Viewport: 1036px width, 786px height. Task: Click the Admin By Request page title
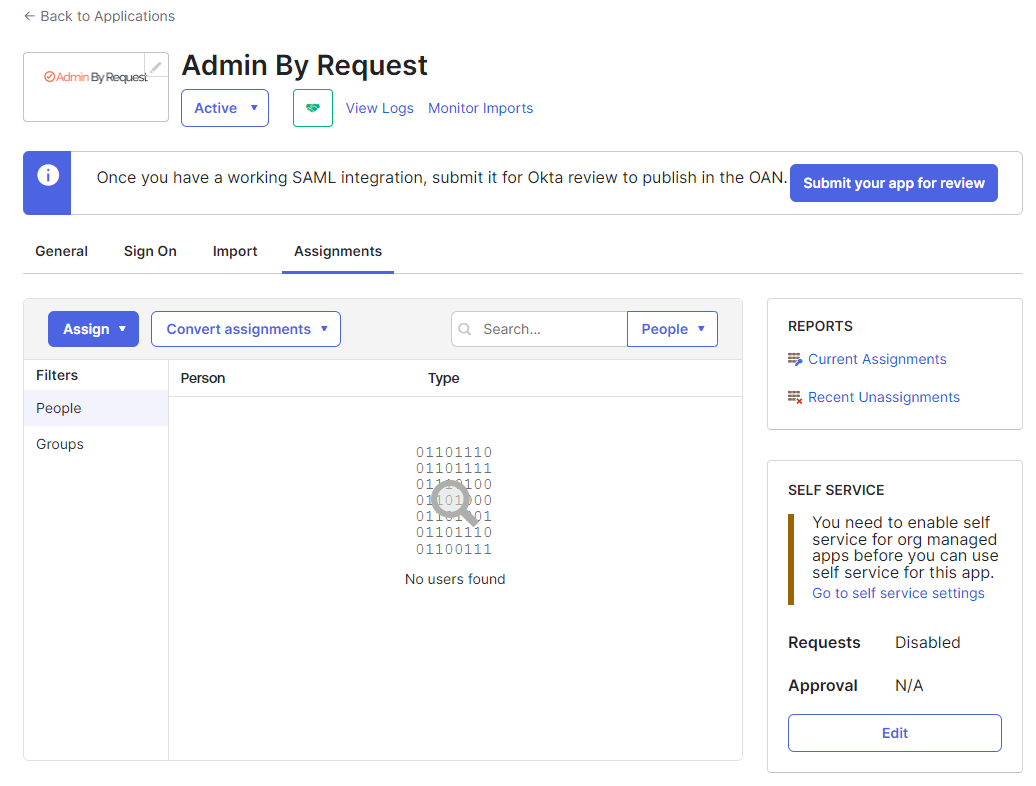(305, 65)
